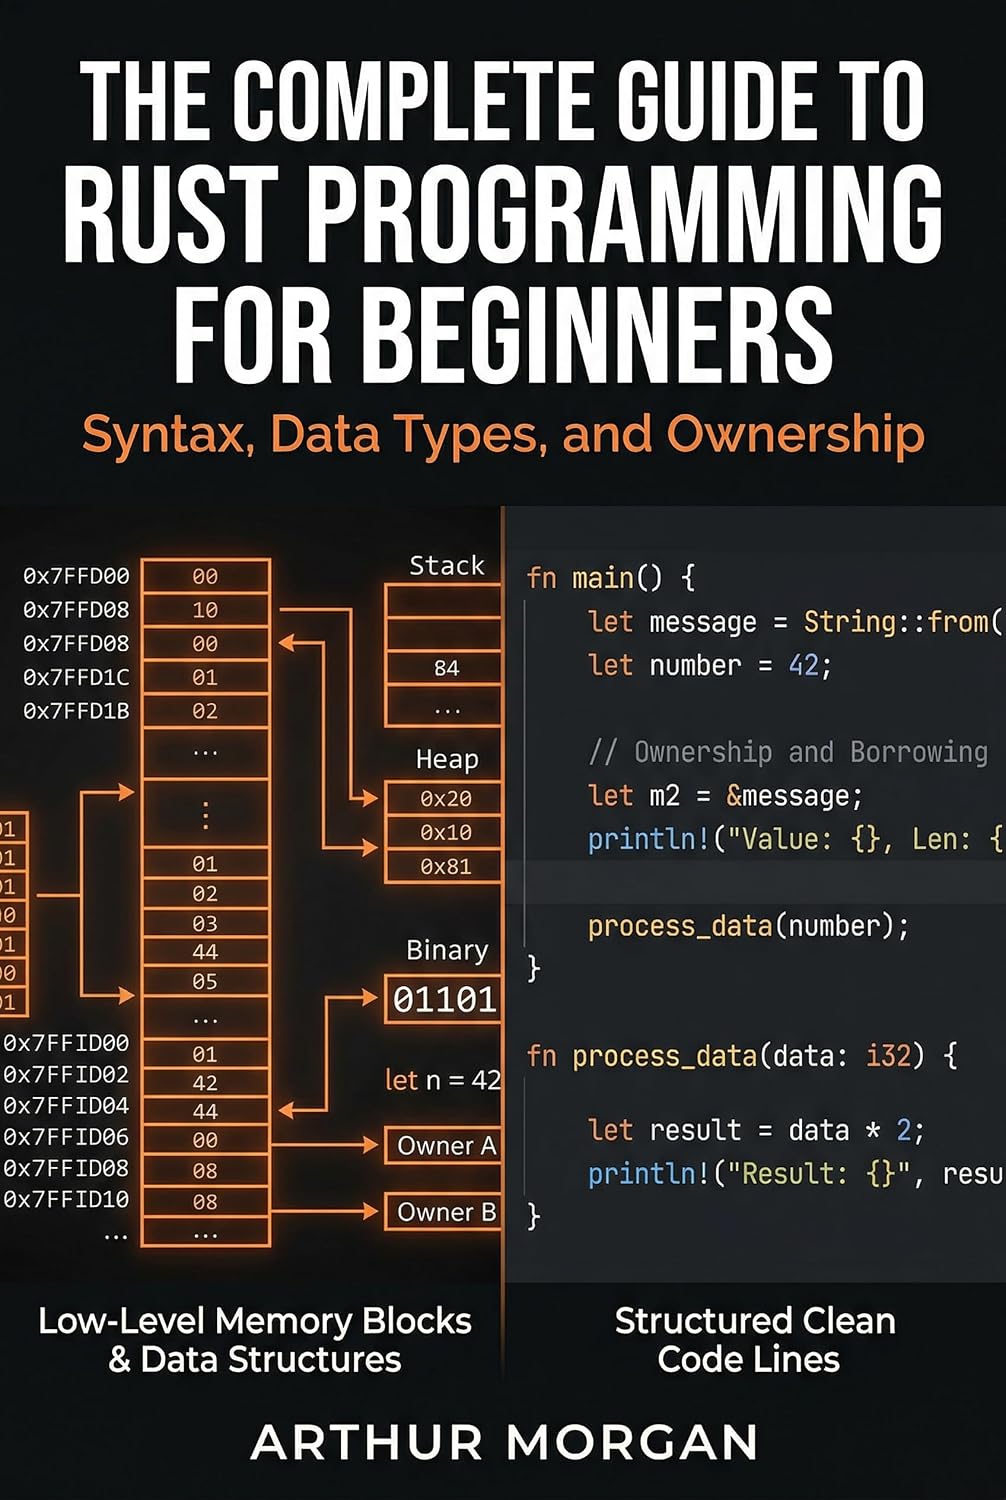Select the memory address "0x7FFID08"
This screenshot has height=1500, width=1006.
[x=66, y=1168]
